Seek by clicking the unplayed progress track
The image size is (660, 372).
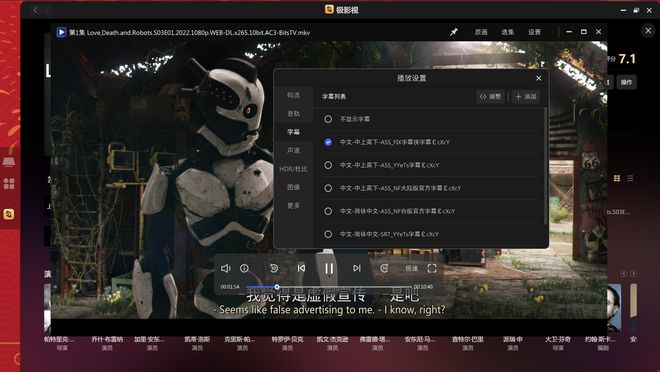pyautogui.click(x=345, y=287)
